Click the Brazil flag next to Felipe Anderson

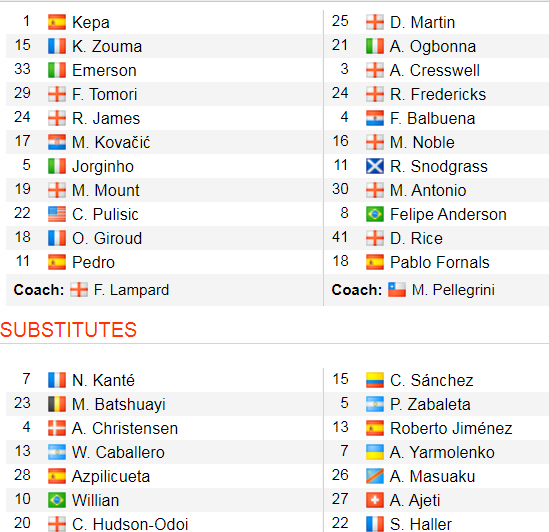375,214
